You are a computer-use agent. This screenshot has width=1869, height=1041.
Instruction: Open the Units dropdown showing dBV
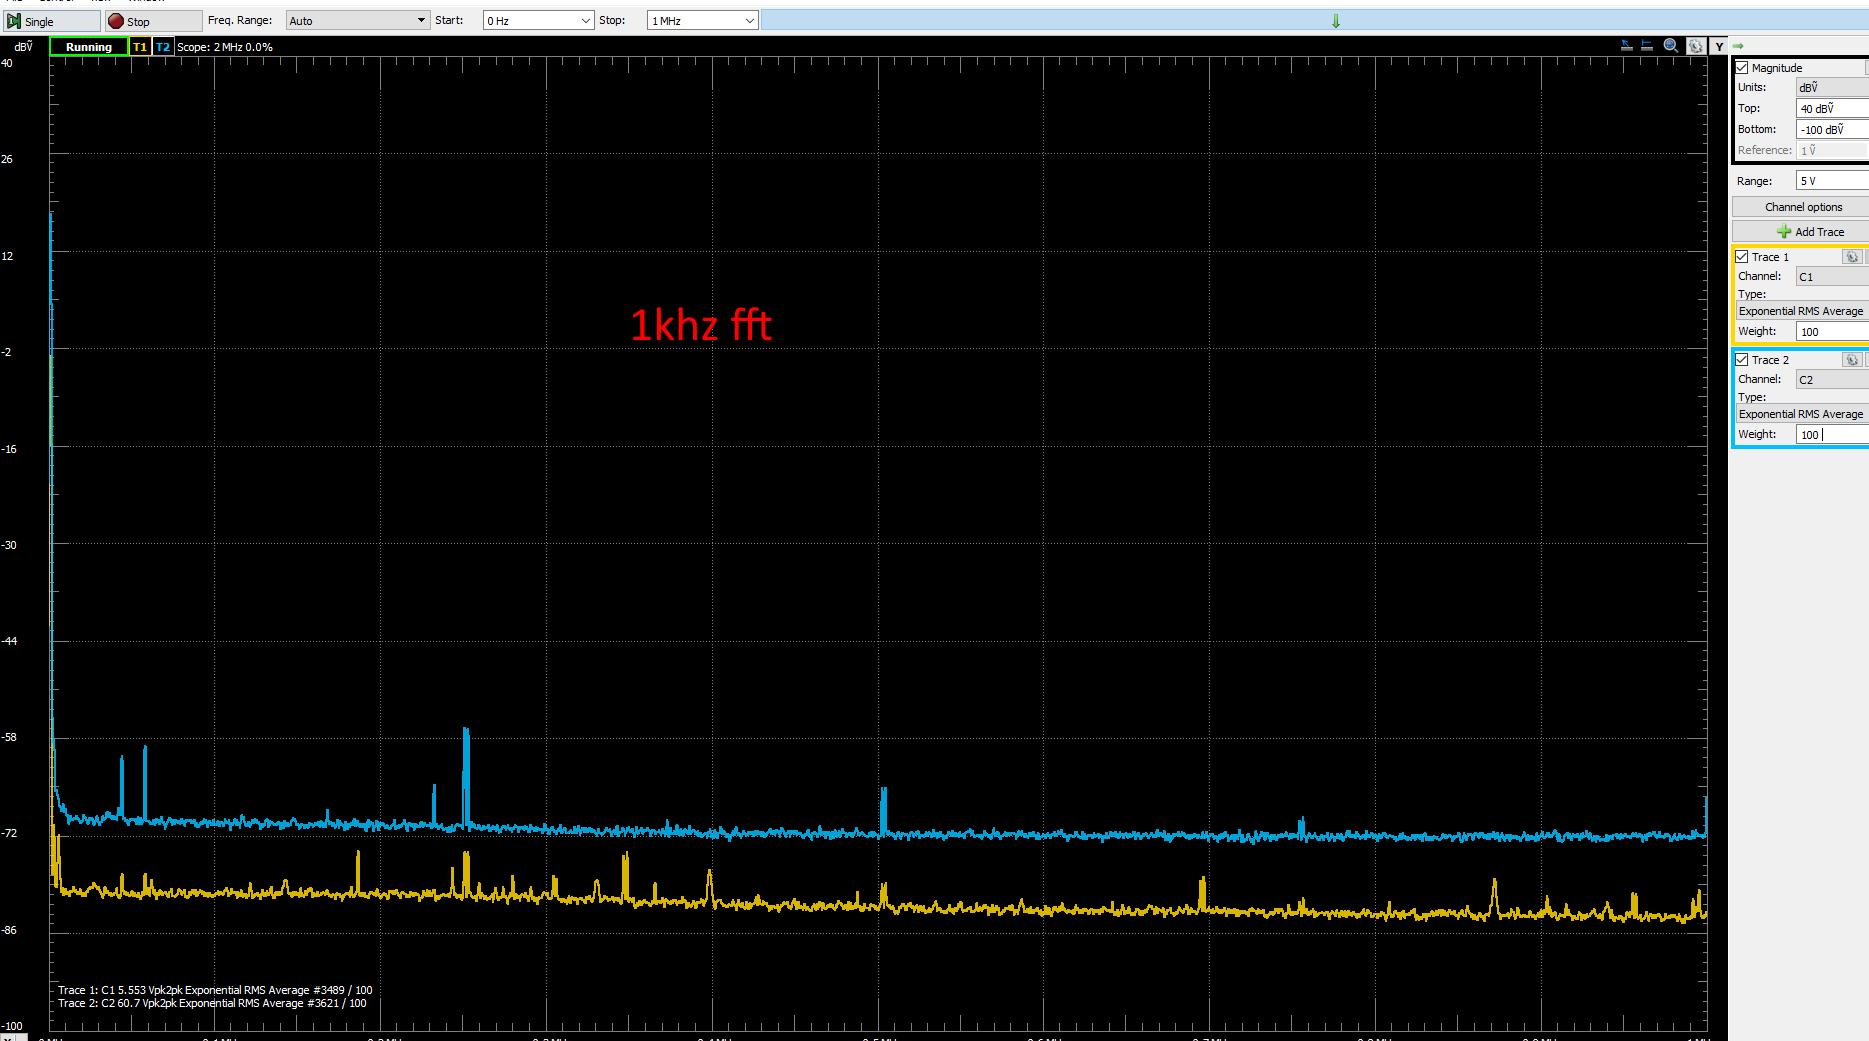click(1832, 88)
